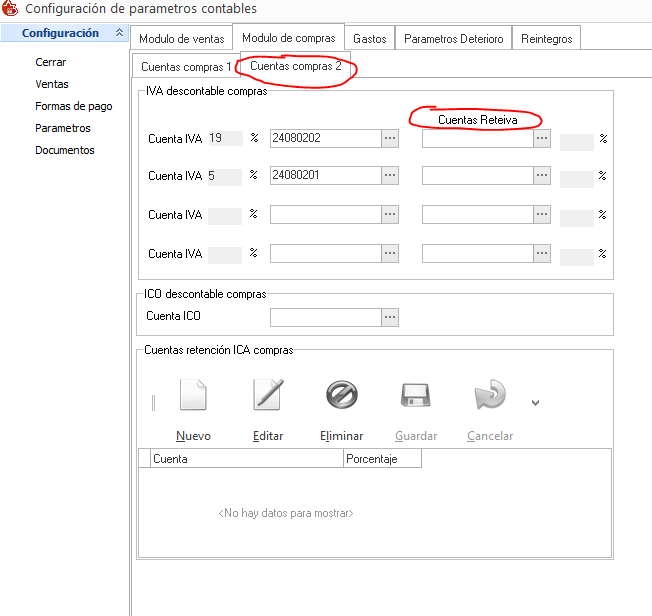Viewport: 652px width, 616px height.
Task: Click the Guardar floppy disk icon
Action: click(x=416, y=396)
